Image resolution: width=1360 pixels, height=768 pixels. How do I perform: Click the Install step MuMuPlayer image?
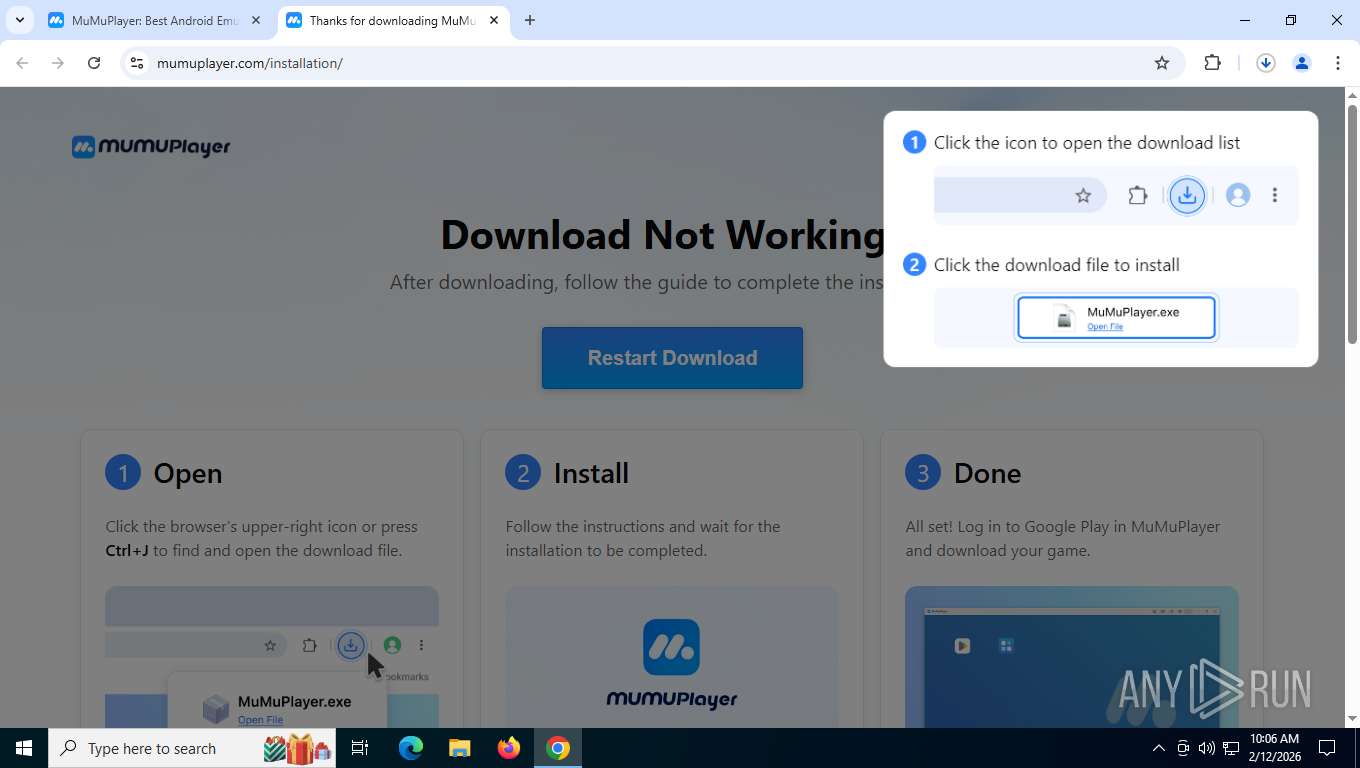pos(672,657)
